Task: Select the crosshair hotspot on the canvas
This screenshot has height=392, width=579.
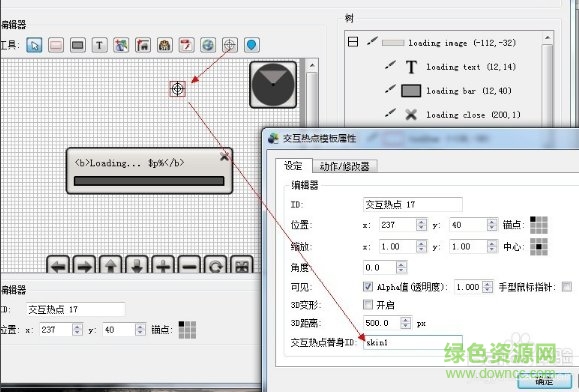Action: [178, 89]
